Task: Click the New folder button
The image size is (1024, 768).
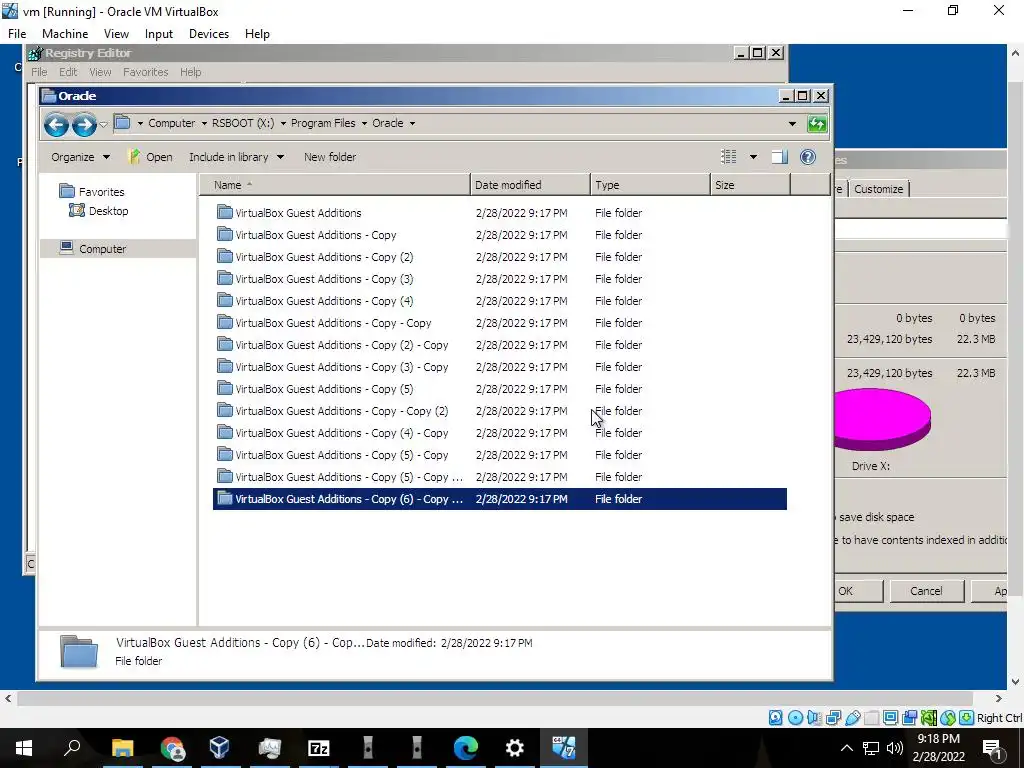Action: [x=330, y=157]
